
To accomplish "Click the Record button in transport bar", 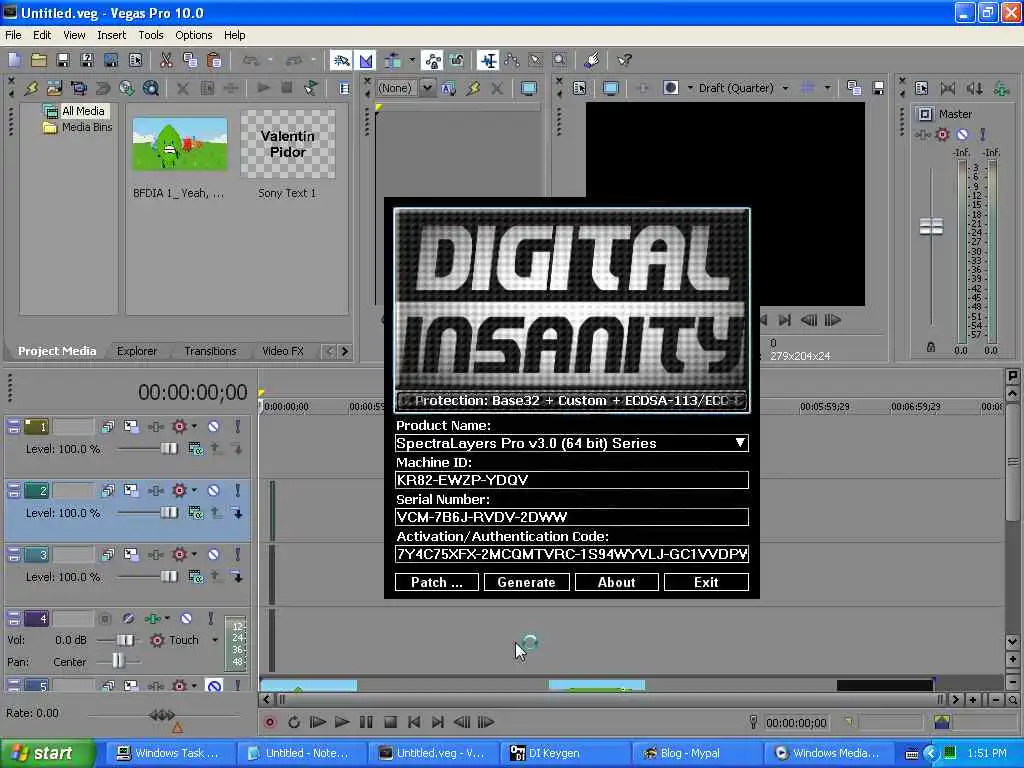I will click(270, 722).
